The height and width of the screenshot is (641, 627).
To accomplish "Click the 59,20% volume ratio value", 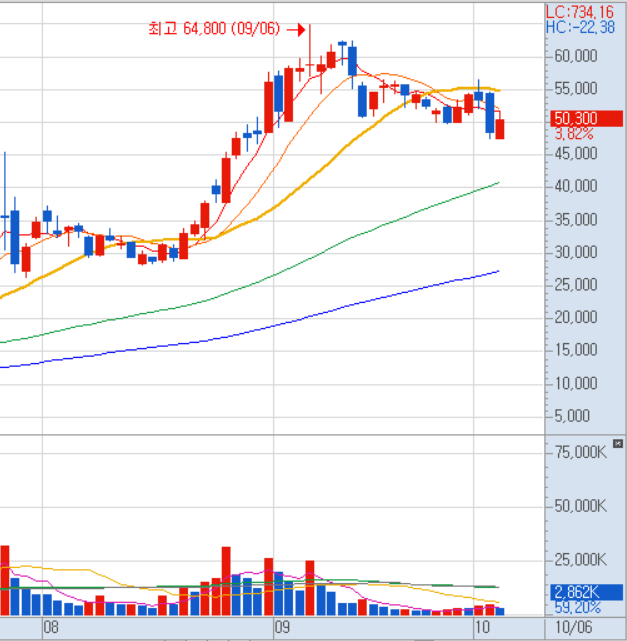I will 578,607.
